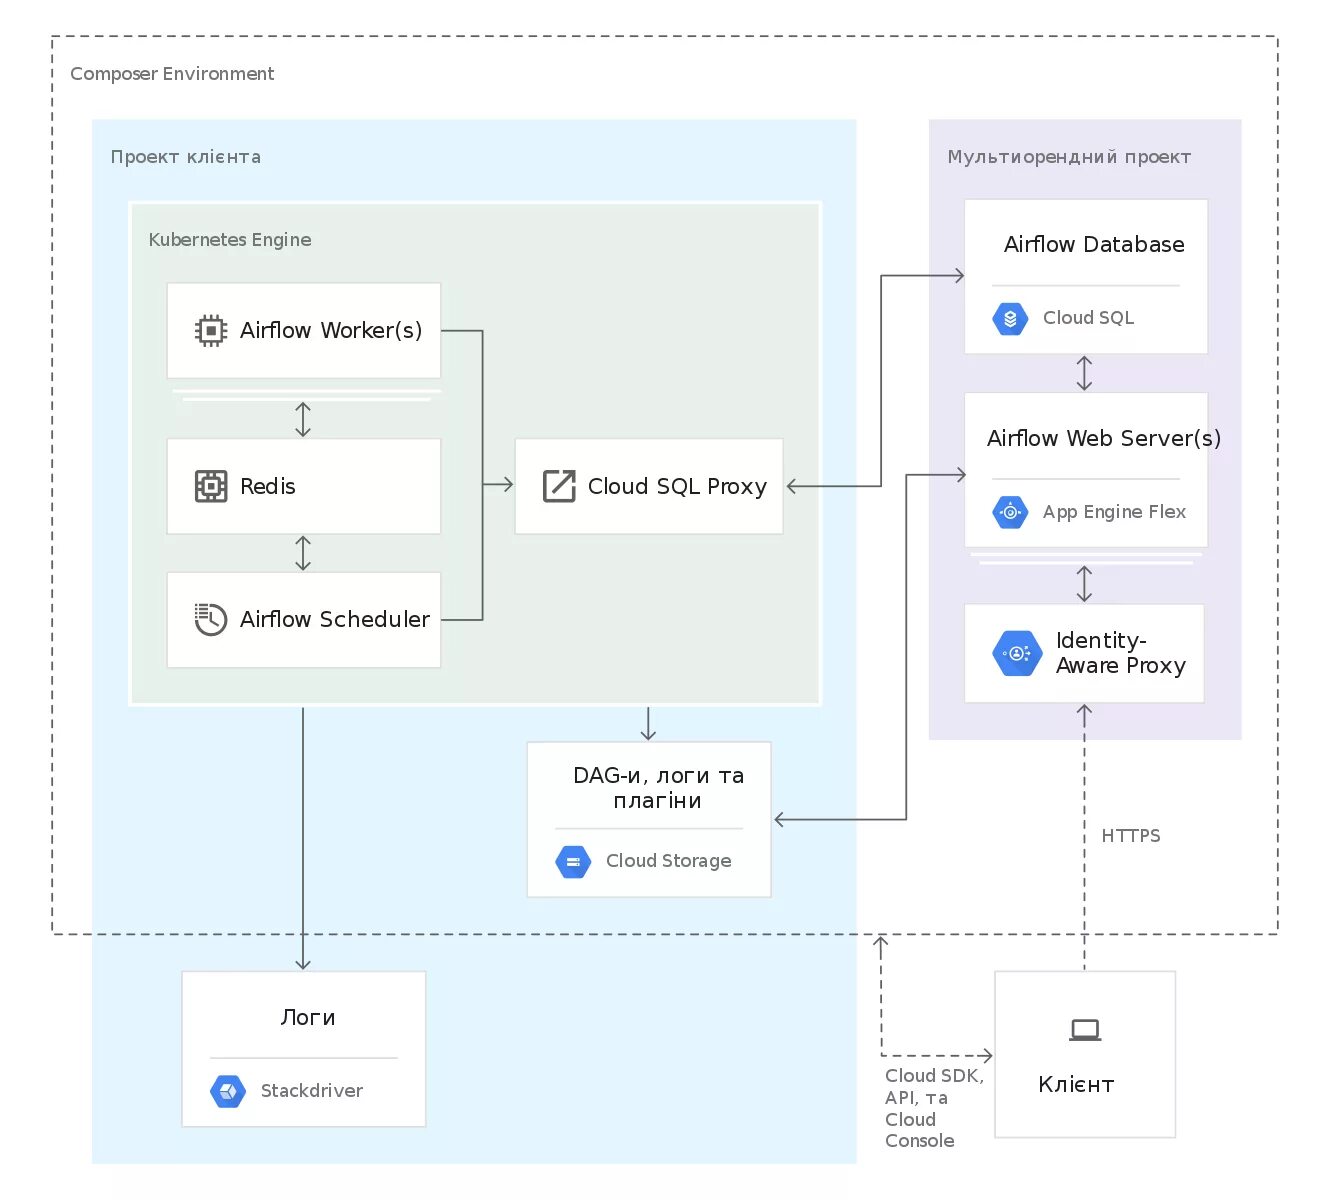Click the App Engine Flex text

1114,512
